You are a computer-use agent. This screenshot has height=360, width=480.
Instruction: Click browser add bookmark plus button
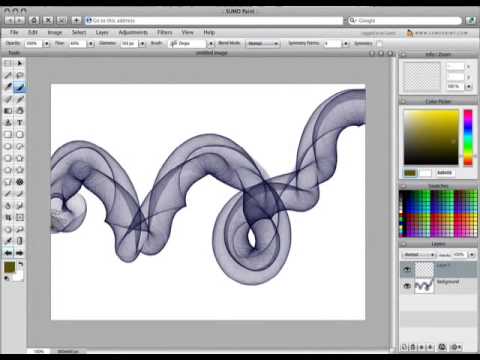[76, 21]
